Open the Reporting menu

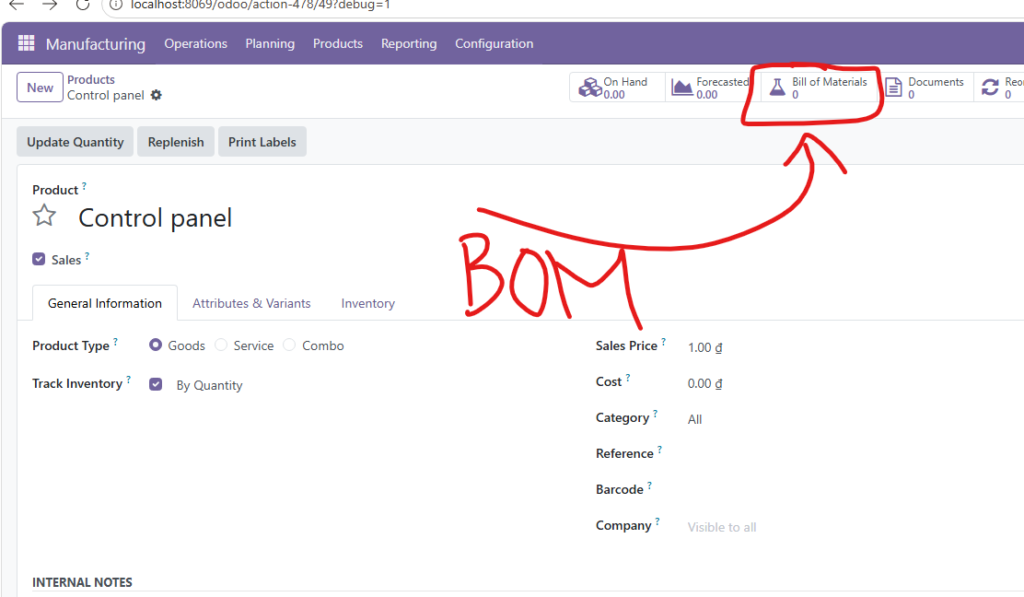(x=408, y=44)
